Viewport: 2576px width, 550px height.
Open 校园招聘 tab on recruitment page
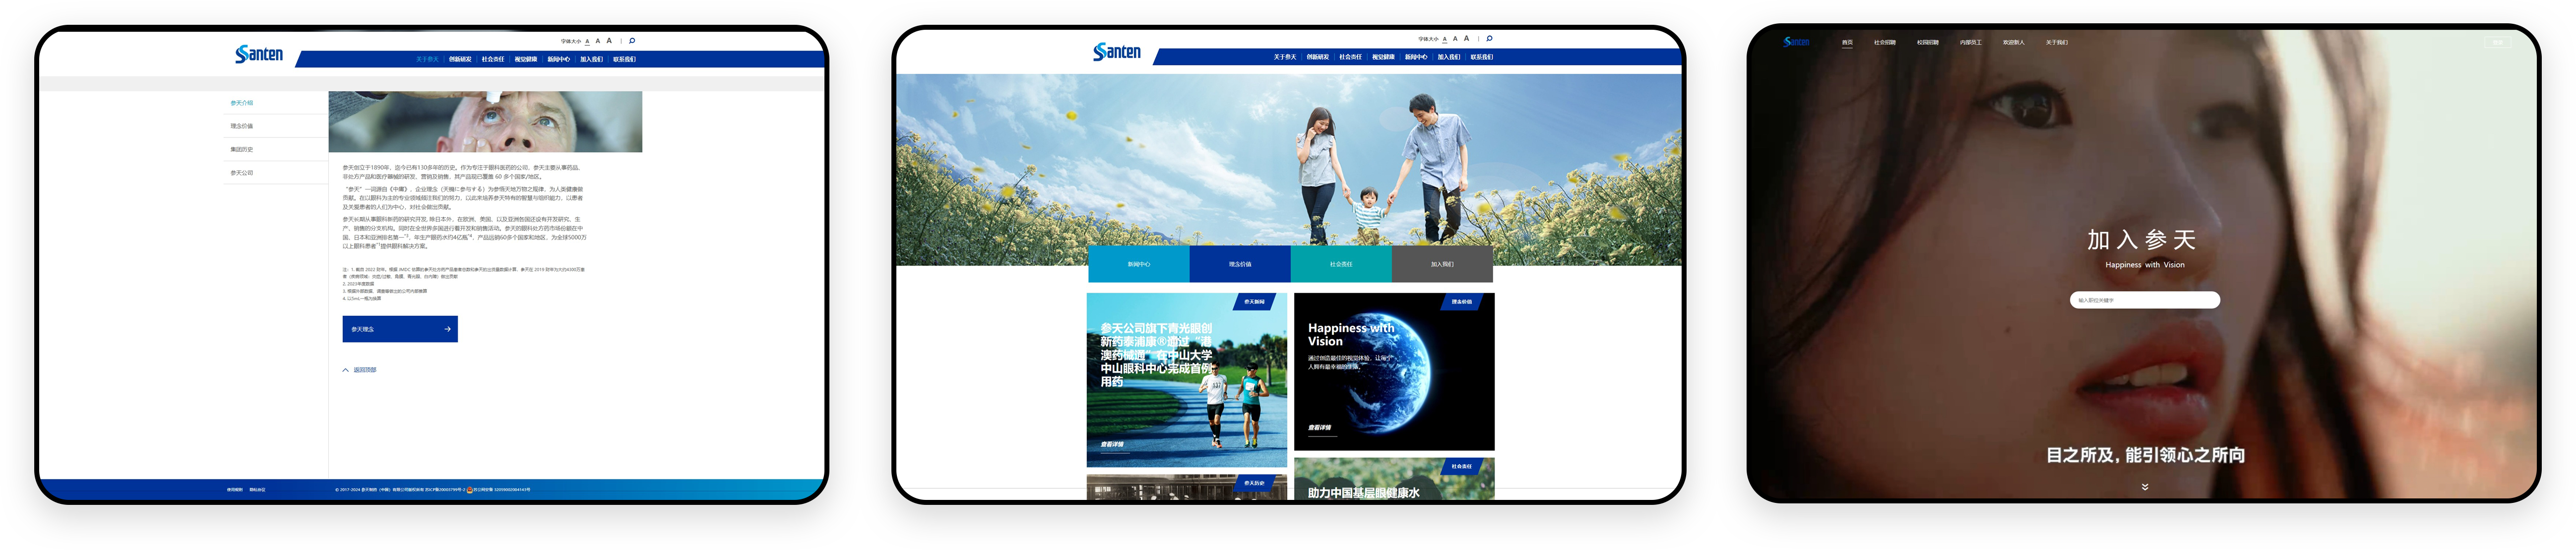tap(1927, 43)
